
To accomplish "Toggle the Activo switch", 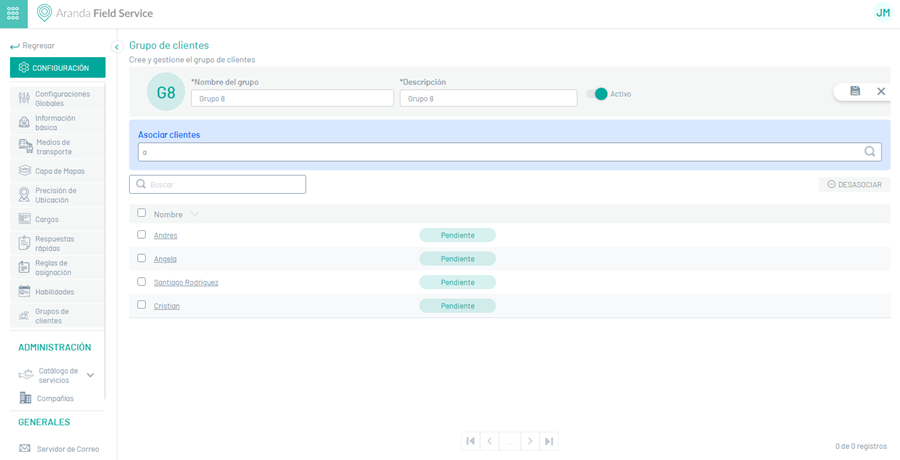I will 597,94.
